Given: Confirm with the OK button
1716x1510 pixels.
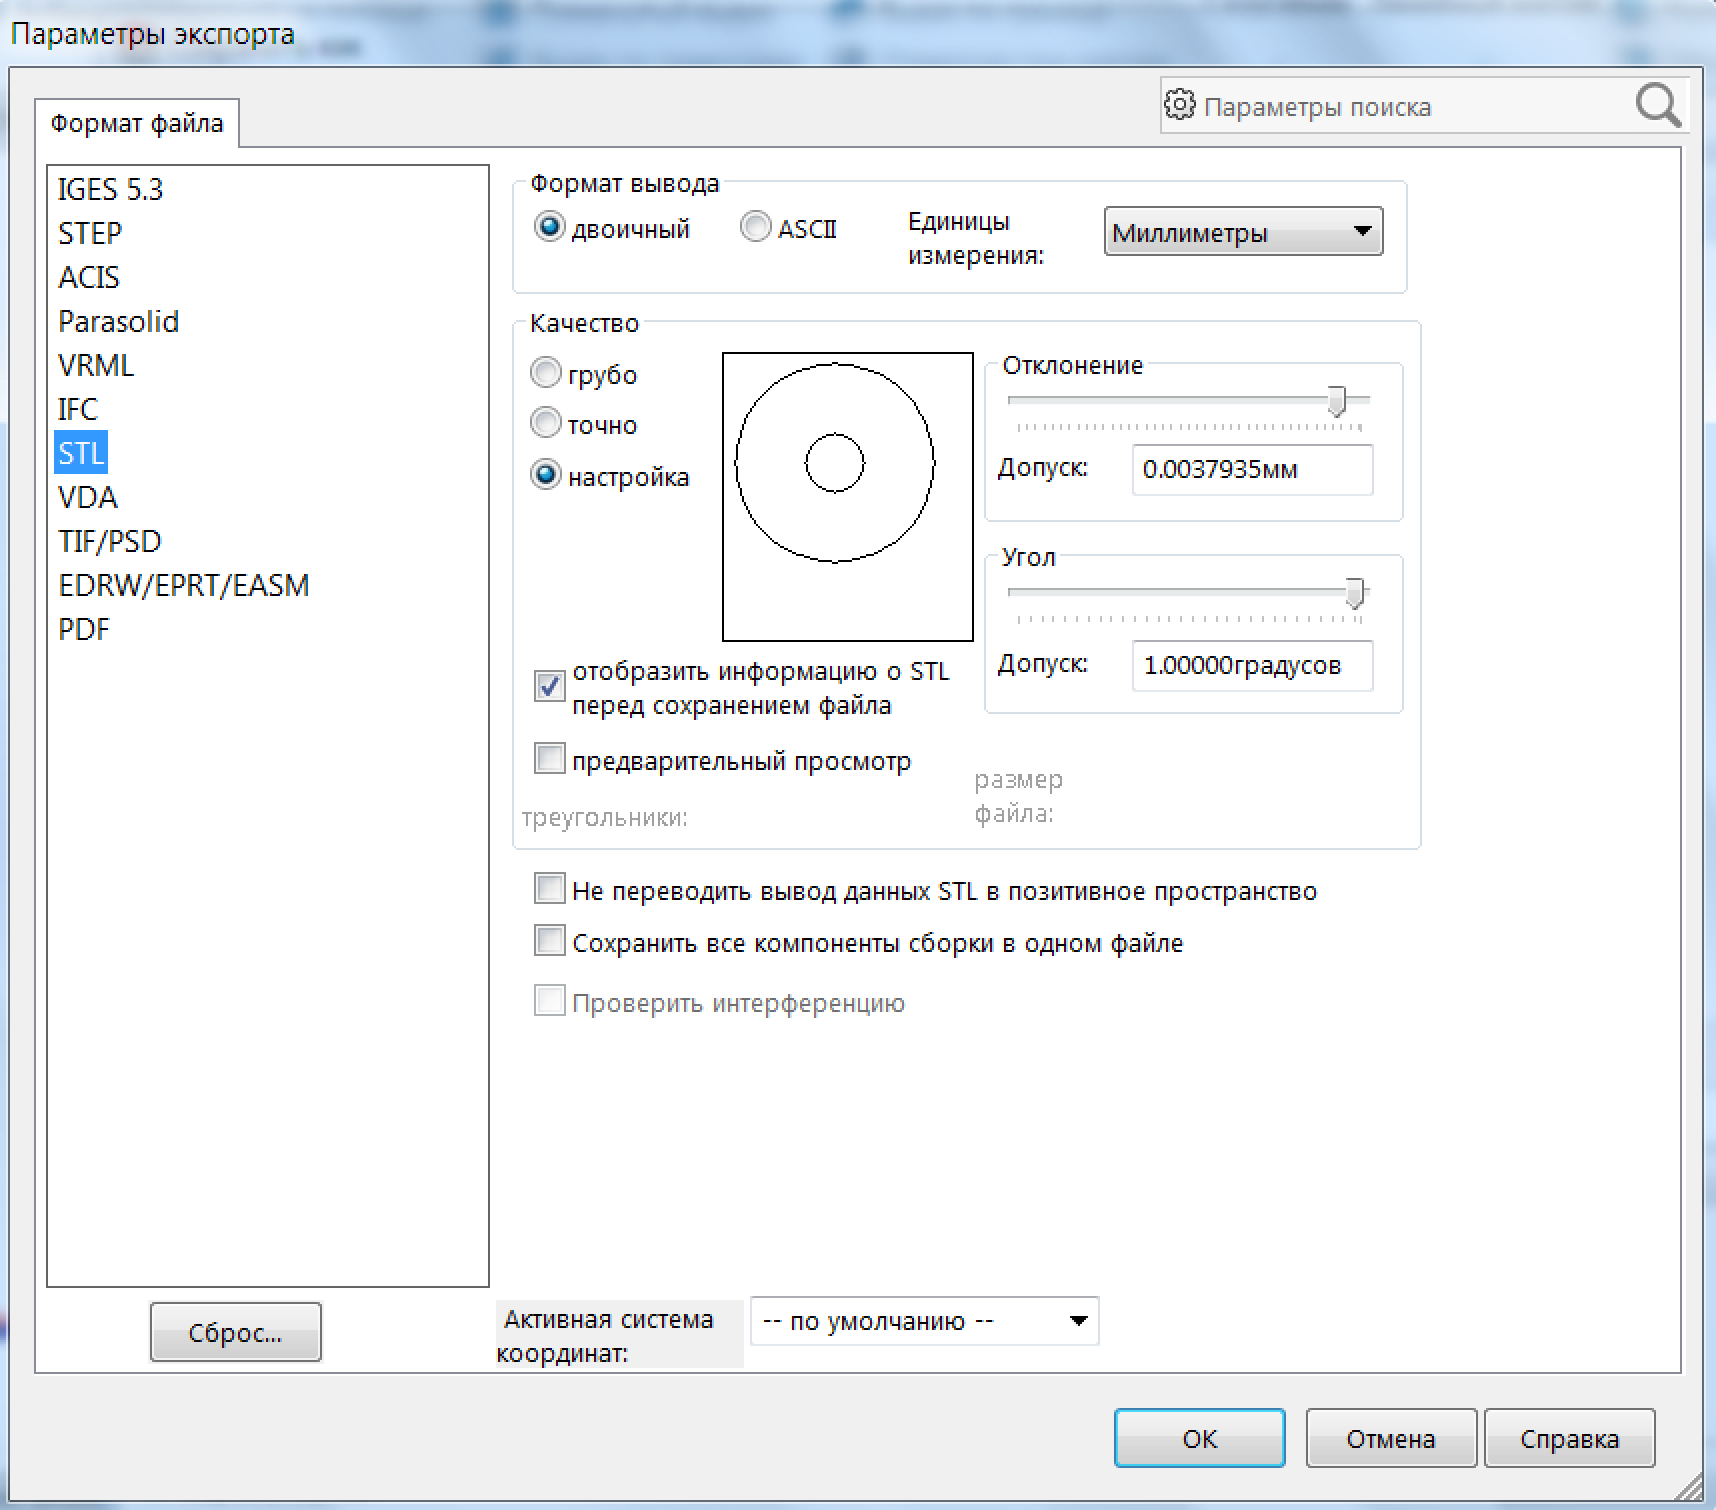Looking at the screenshot, I should click(x=1200, y=1438).
